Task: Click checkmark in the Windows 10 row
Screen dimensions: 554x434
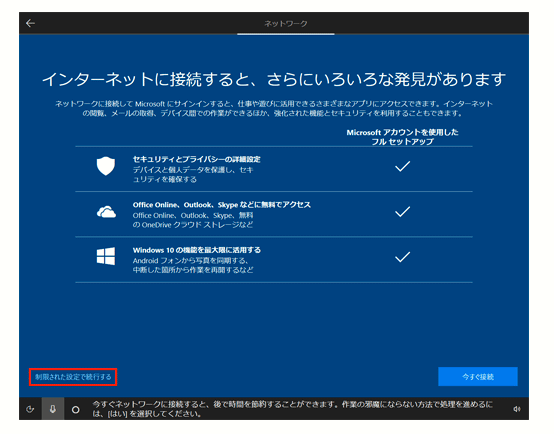Action: click(x=402, y=257)
